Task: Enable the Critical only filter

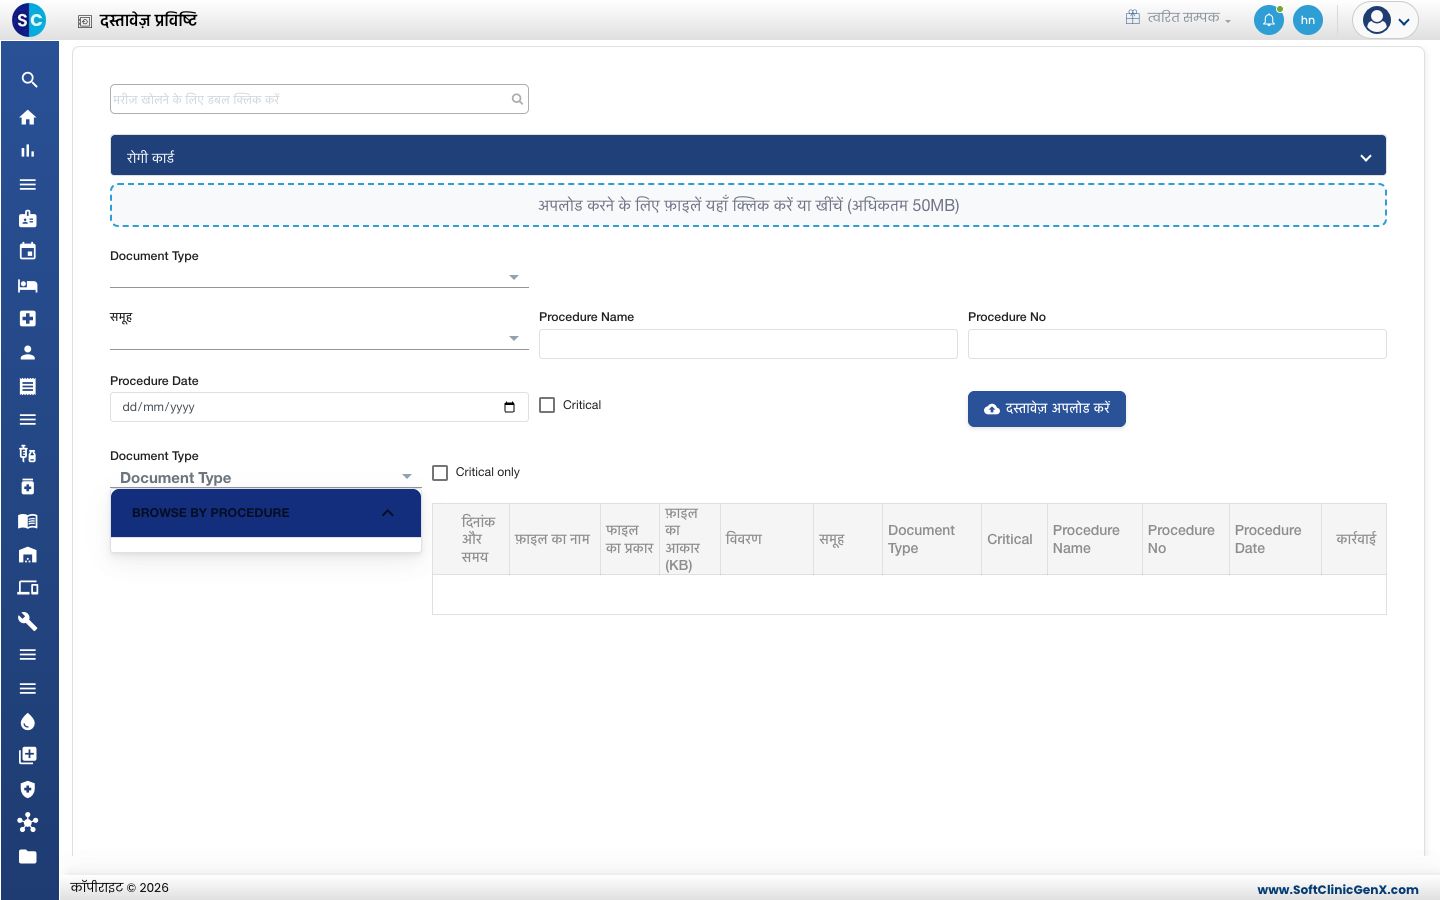Action: [x=440, y=473]
